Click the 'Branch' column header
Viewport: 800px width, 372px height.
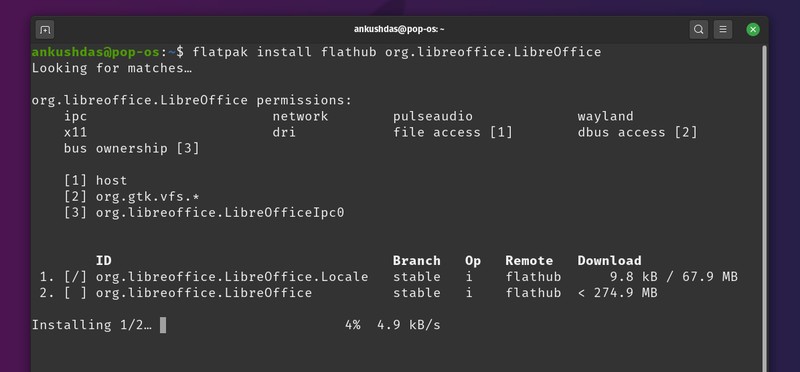point(416,261)
